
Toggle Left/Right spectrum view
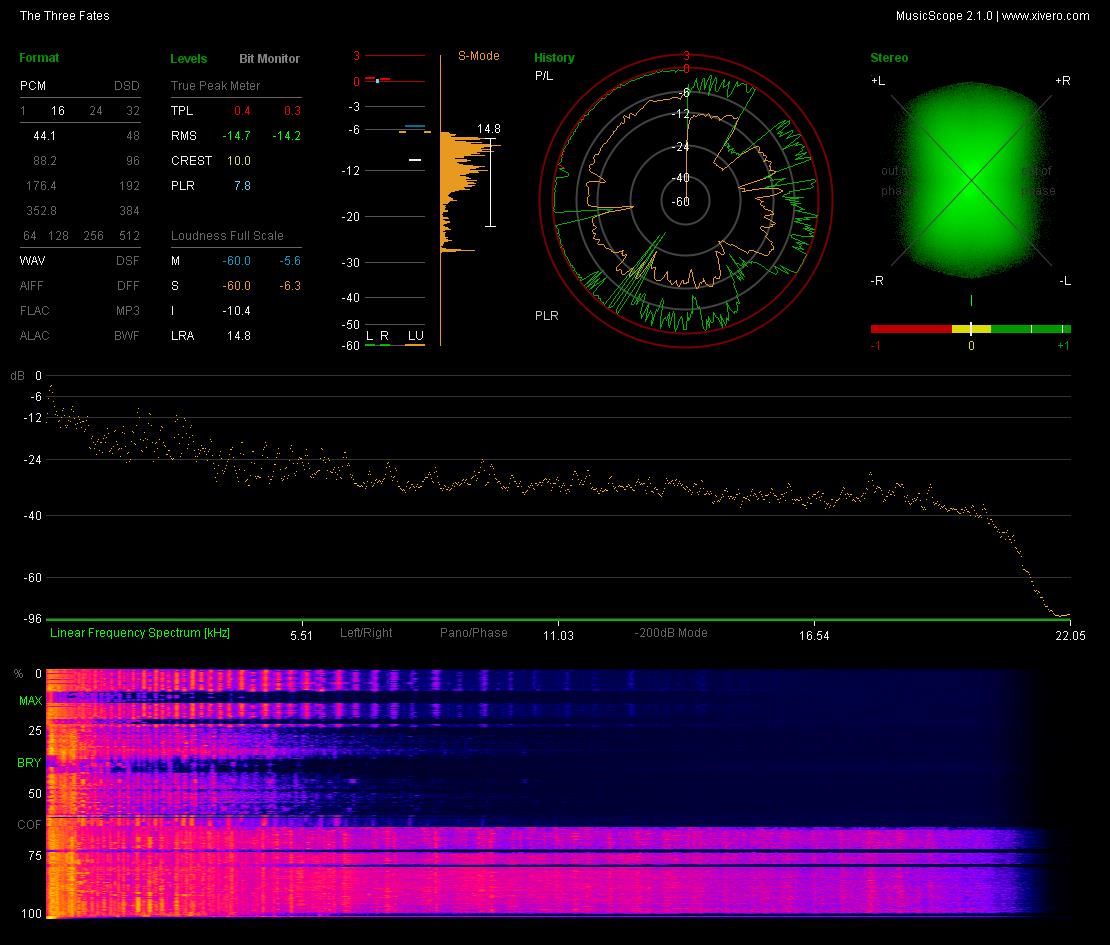pos(366,633)
